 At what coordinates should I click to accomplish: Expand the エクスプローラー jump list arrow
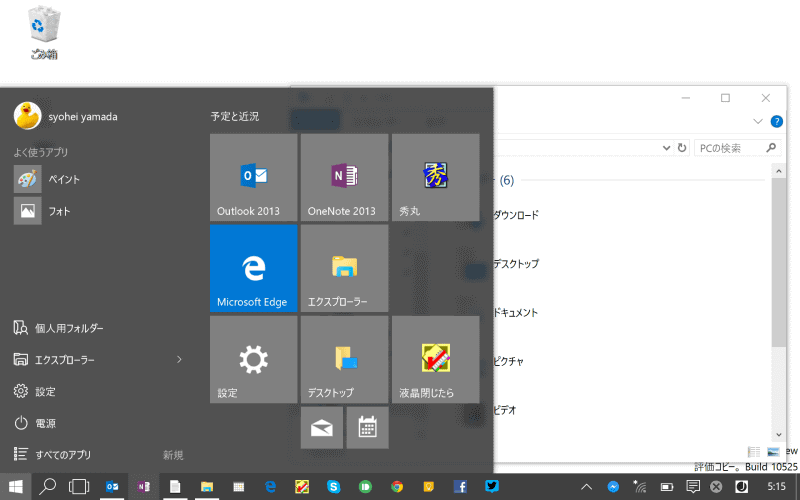[x=179, y=360]
